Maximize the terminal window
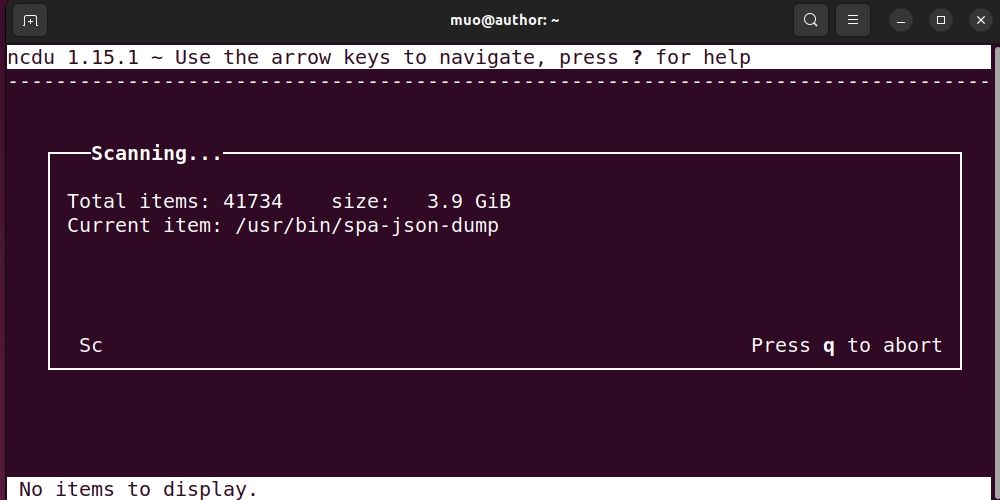The width and height of the screenshot is (1000, 500). point(941,20)
